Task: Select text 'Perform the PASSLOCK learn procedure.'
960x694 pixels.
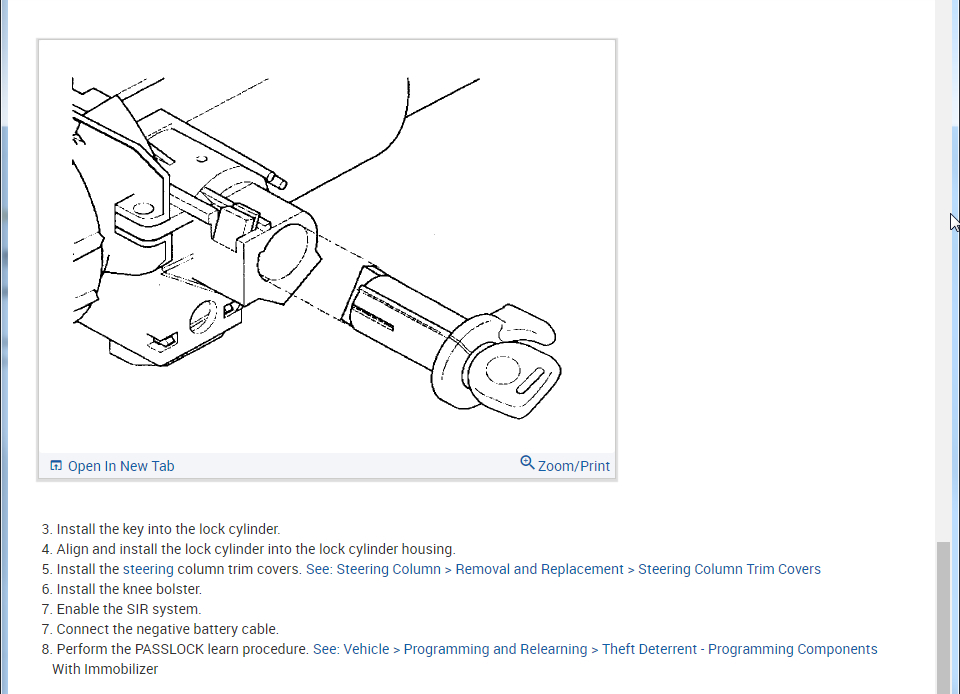Action: pos(182,649)
